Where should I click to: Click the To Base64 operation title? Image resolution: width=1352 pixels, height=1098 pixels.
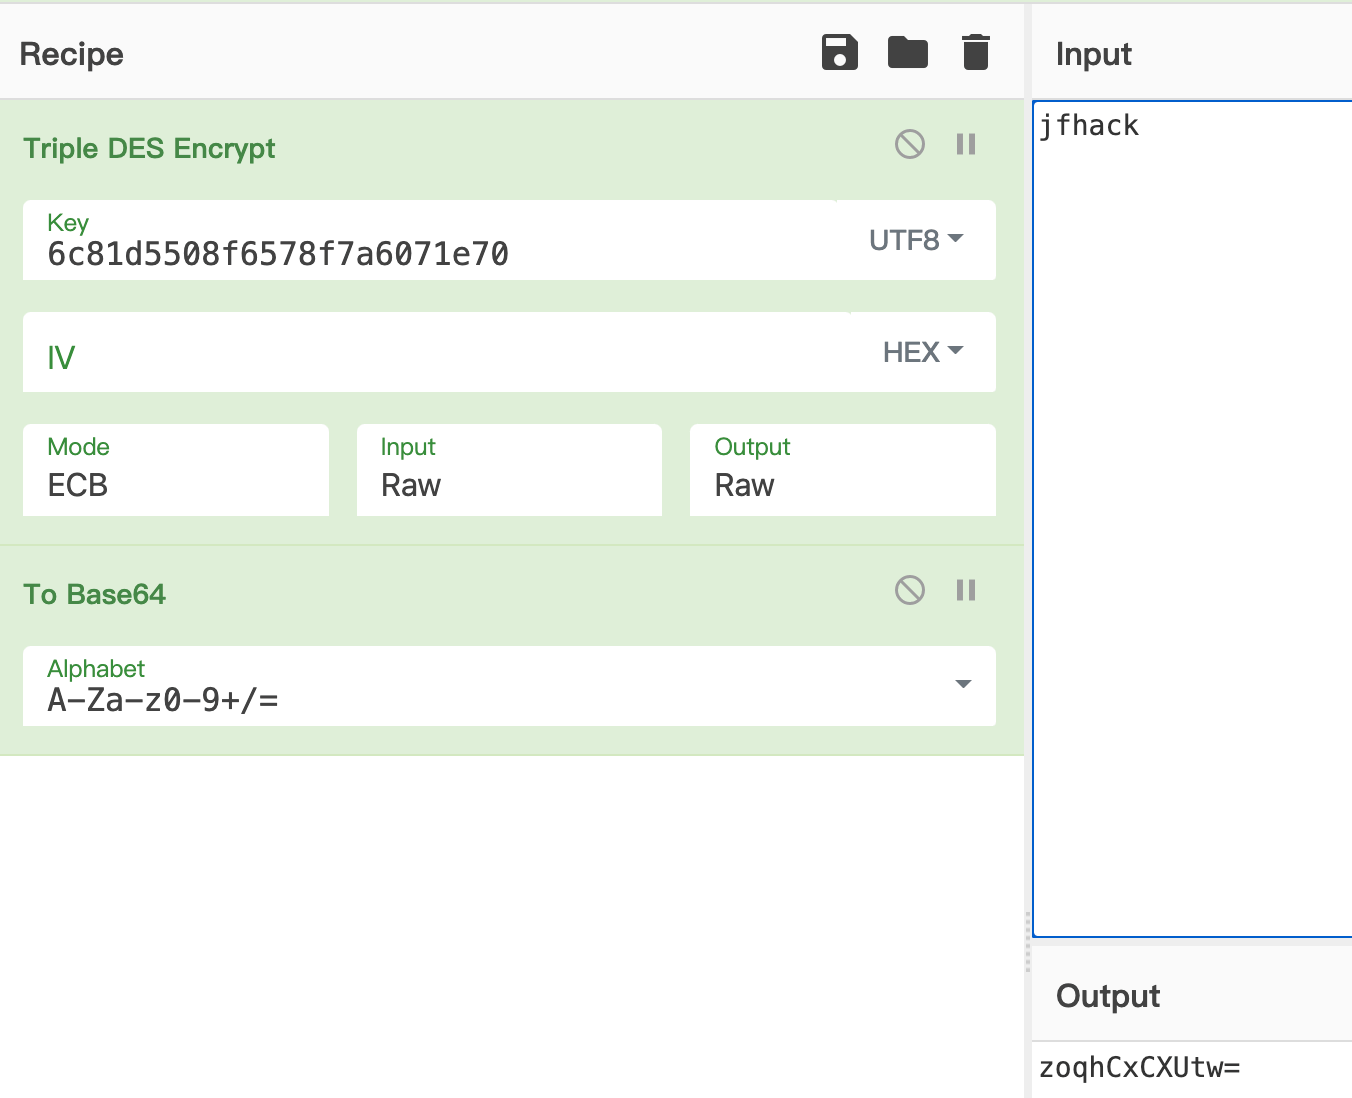pyautogui.click(x=95, y=594)
